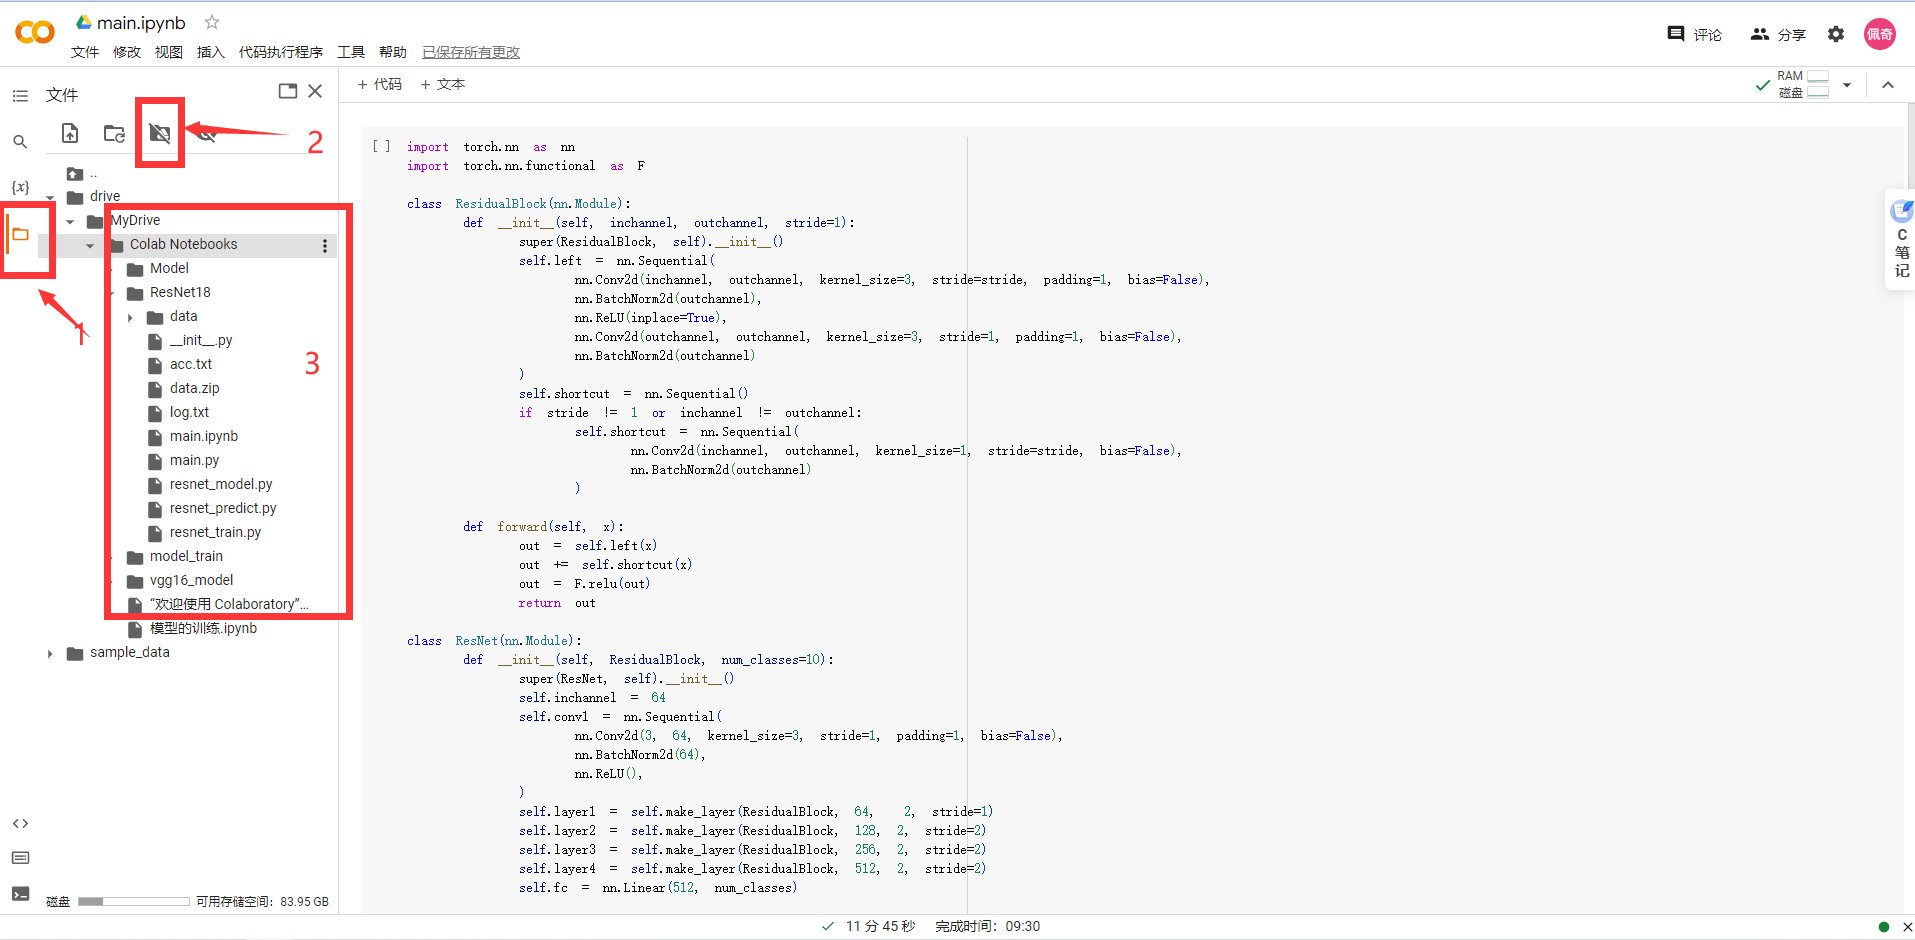1915x940 pixels.
Task: Click the 已保存所有更改 link
Action: [471, 52]
